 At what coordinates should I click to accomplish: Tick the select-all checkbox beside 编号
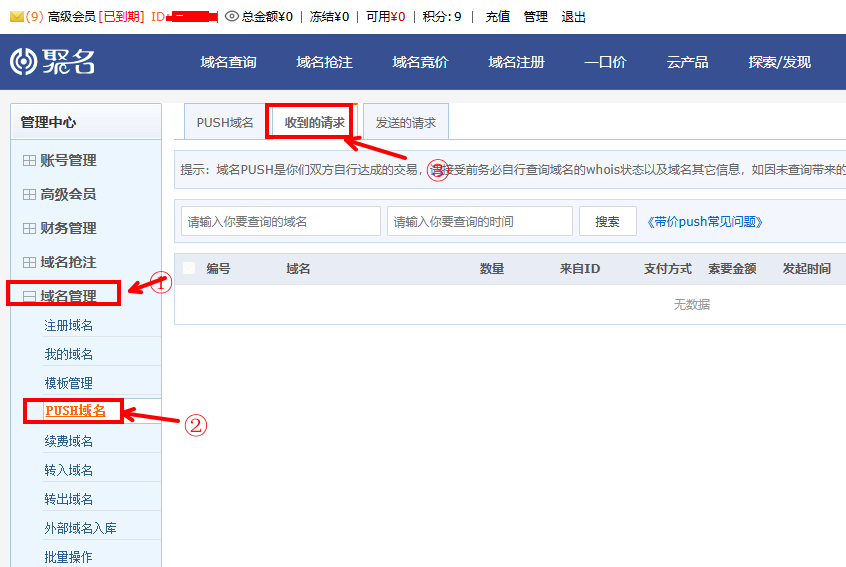click(189, 268)
